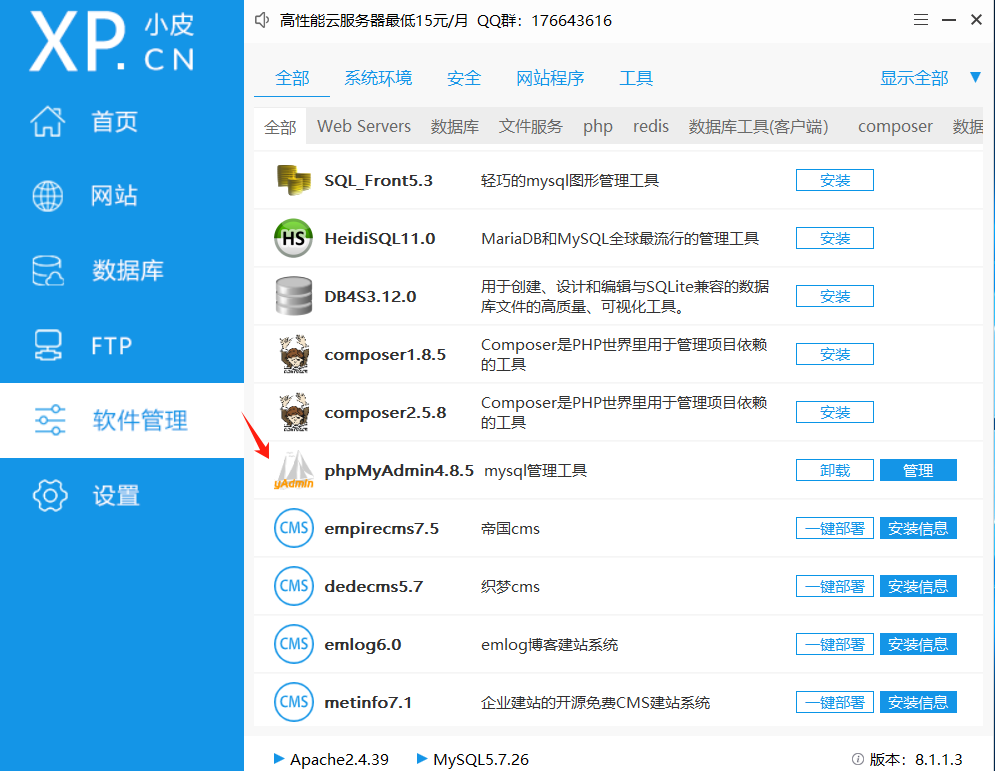The width and height of the screenshot is (995, 771).
Task: Click 一键部署 for metinfo7.1
Action: pyautogui.click(x=834, y=702)
